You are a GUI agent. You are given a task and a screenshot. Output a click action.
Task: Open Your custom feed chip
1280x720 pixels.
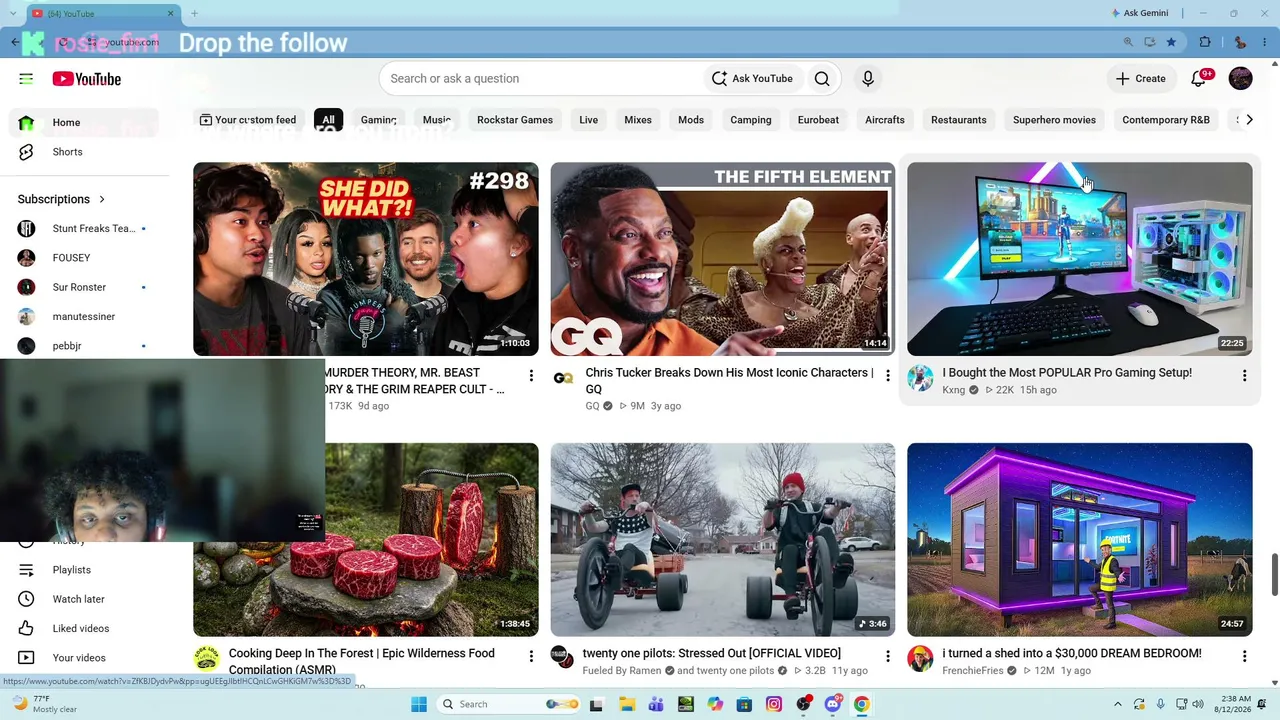pos(248,120)
